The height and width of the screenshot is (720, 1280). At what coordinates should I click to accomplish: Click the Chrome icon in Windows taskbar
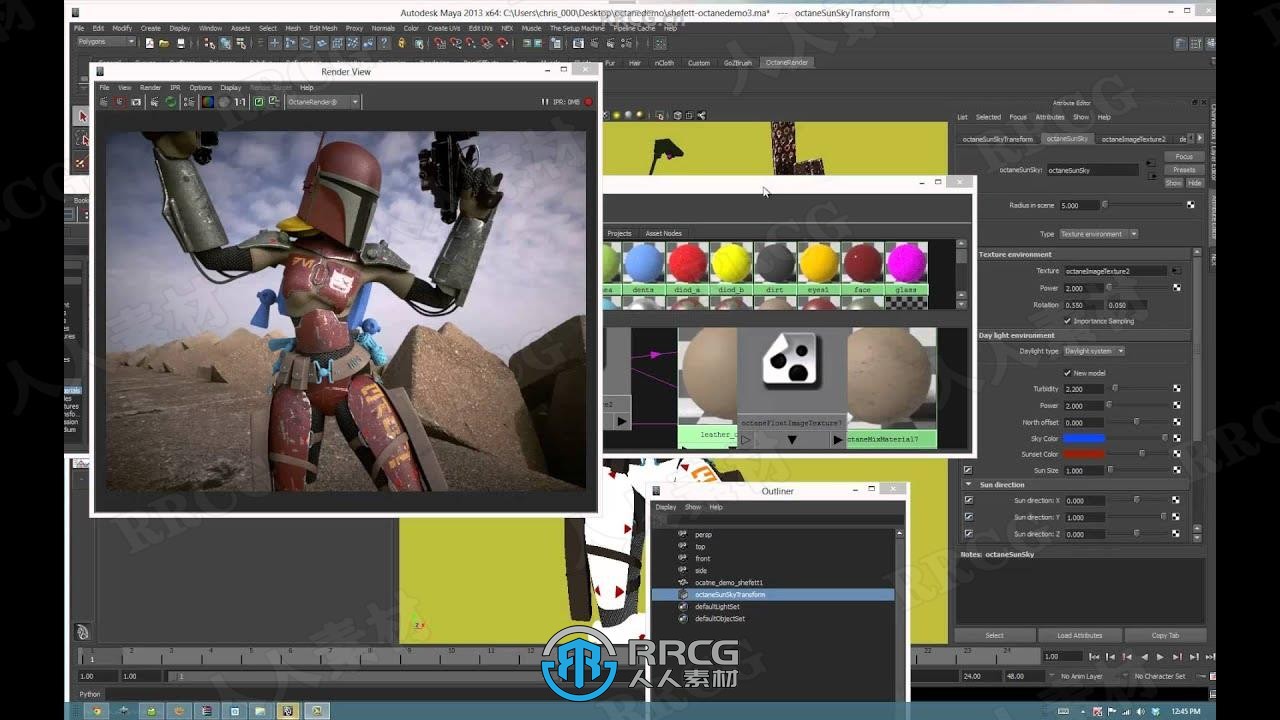[97, 711]
